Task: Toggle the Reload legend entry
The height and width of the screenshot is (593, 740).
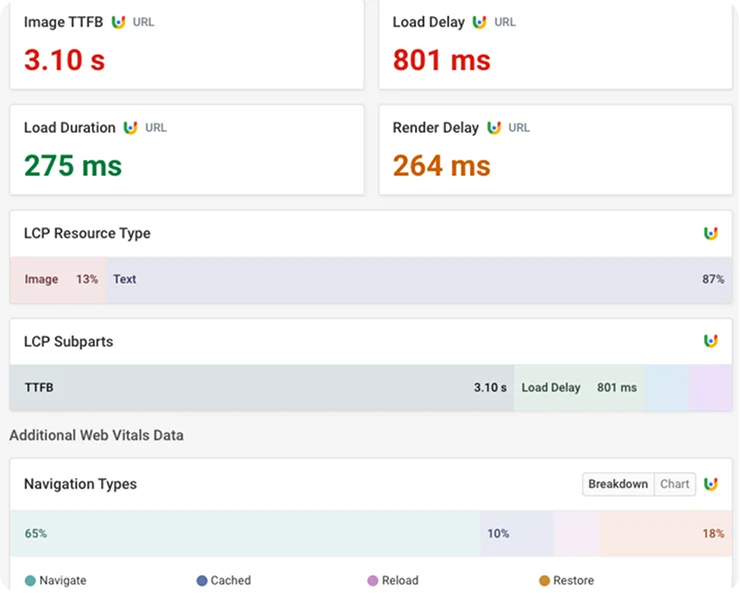Action: (393, 580)
